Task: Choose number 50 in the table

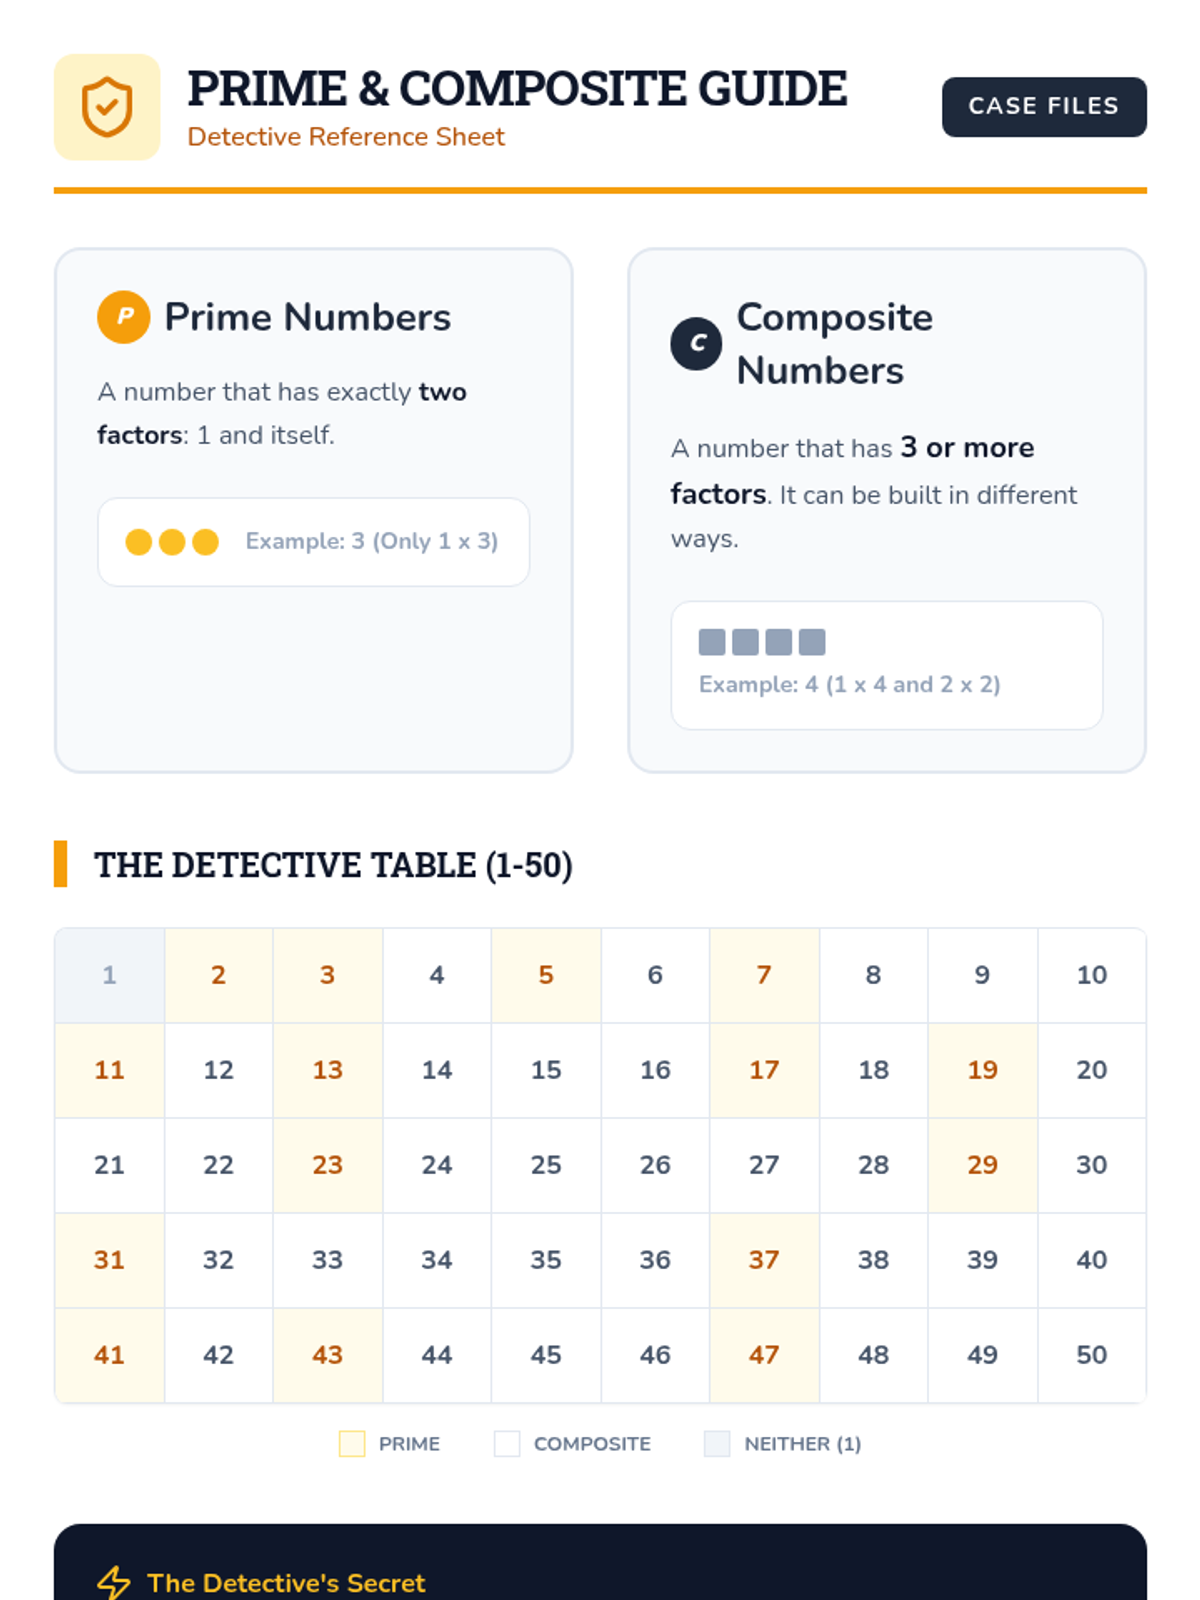Action: coord(1091,1355)
